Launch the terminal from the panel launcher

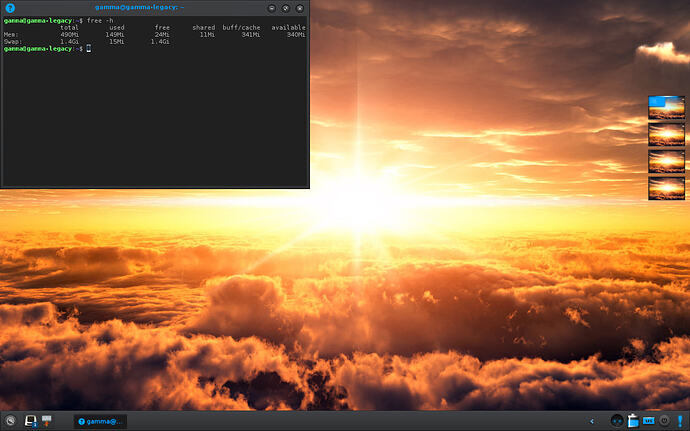(30, 421)
